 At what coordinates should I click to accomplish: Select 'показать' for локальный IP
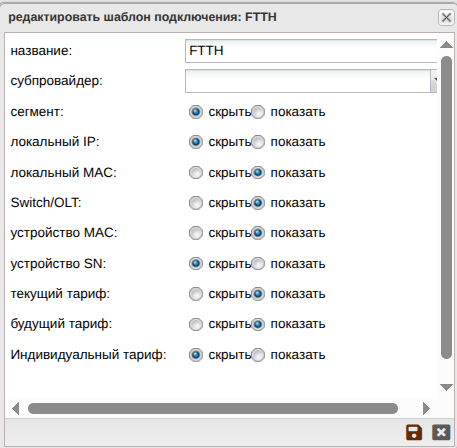pos(258,142)
